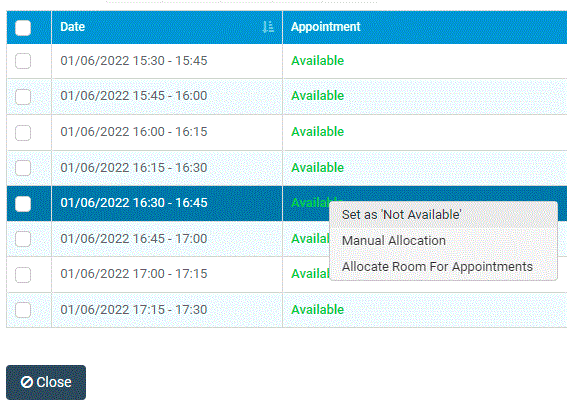Click Available status for 17:15 slot
The height and width of the screenshot is (409, 567).
(317, 310)
